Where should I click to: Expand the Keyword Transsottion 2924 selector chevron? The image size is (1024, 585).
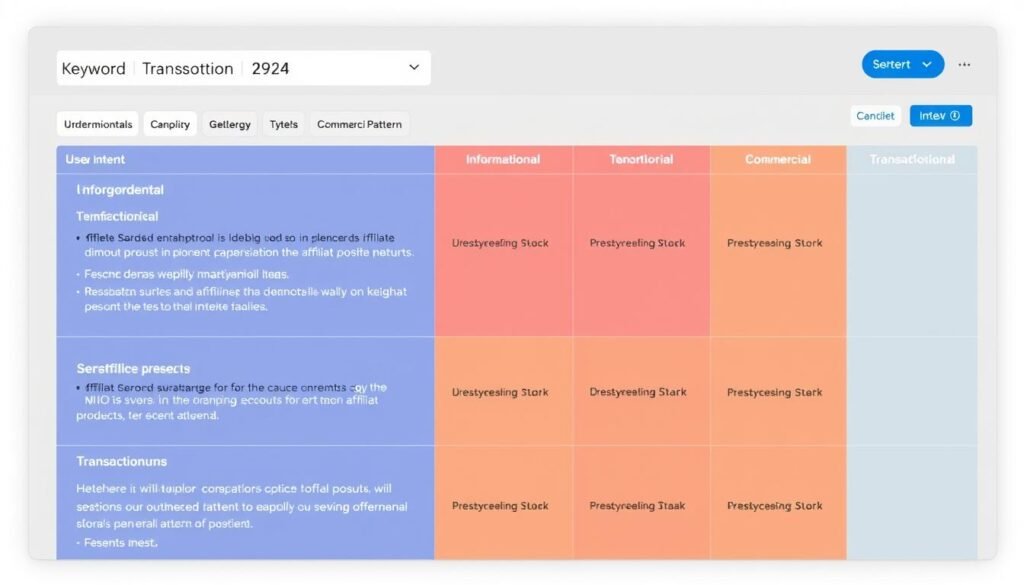413,66
